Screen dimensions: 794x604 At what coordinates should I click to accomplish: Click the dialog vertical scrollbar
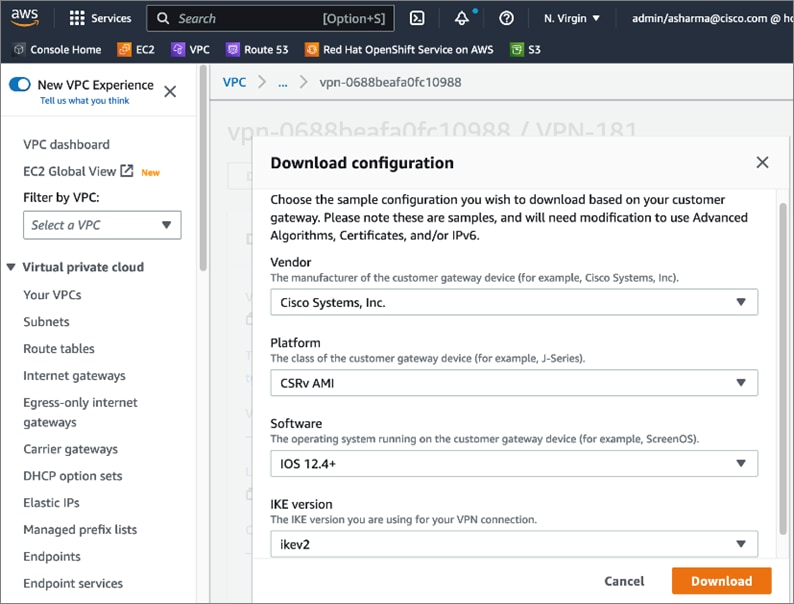[x=782, y=369]
